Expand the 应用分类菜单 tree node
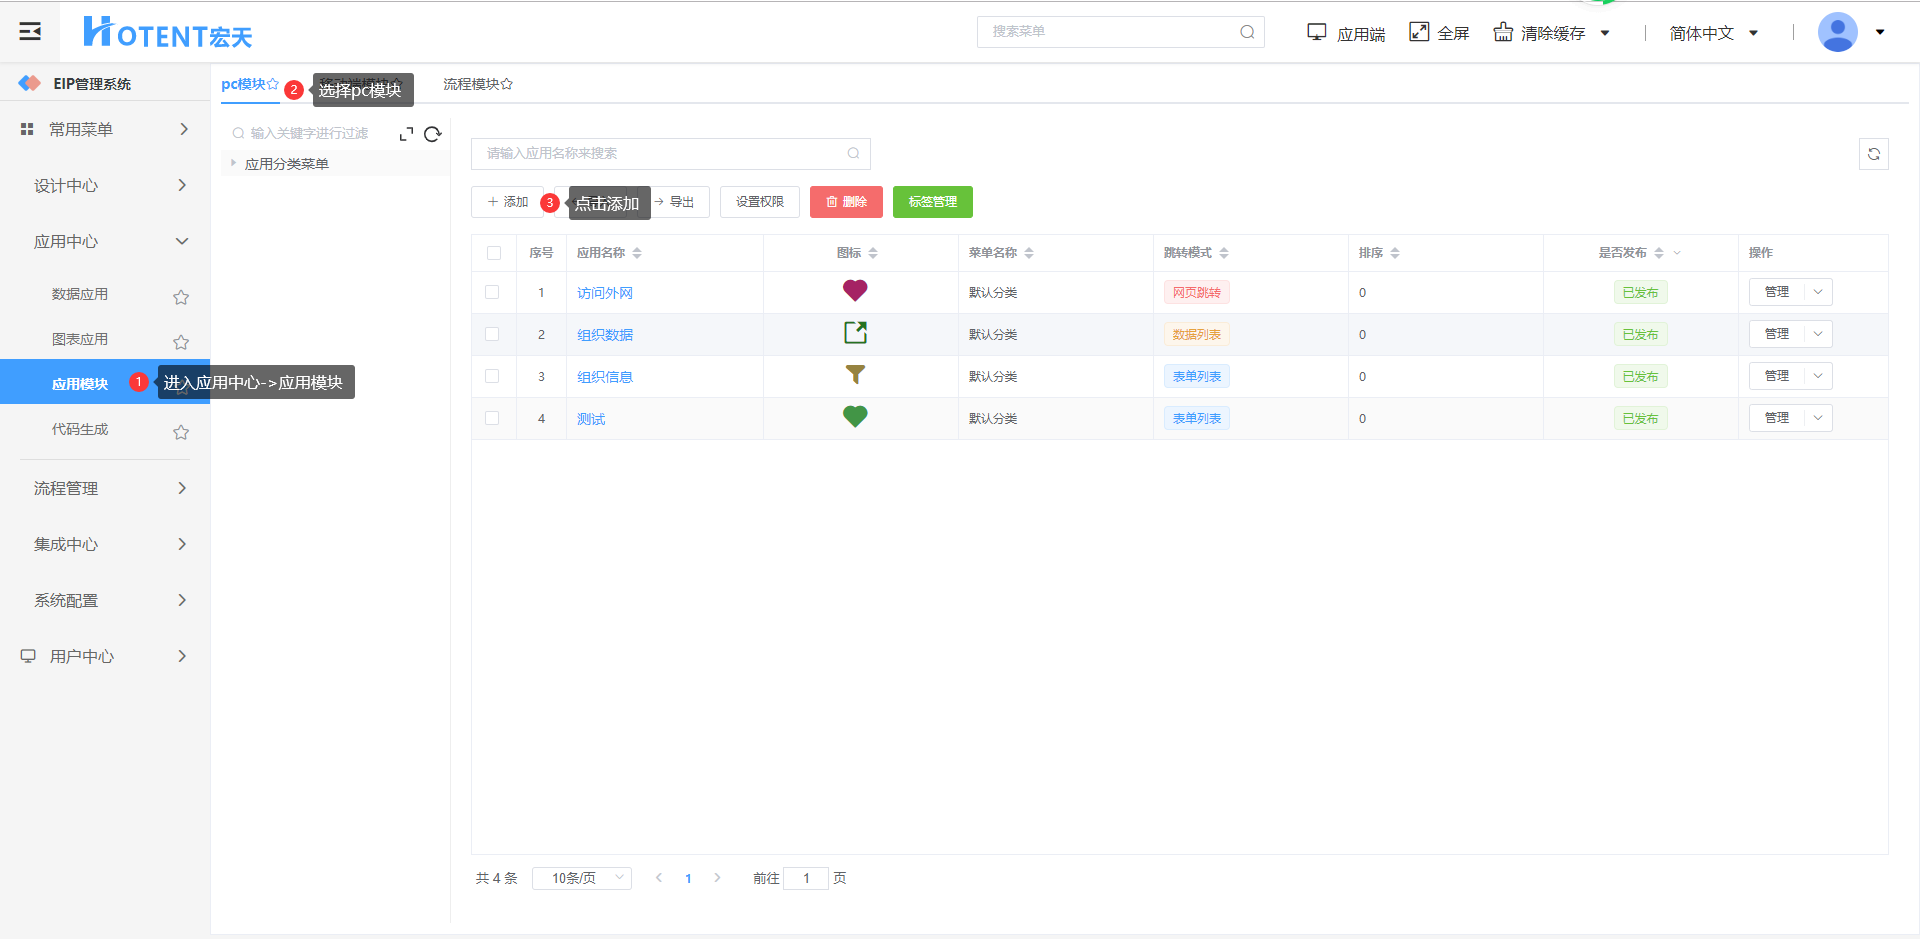Image resolution: width=1920 pixels, height=939 pixels. coord(234,163)
